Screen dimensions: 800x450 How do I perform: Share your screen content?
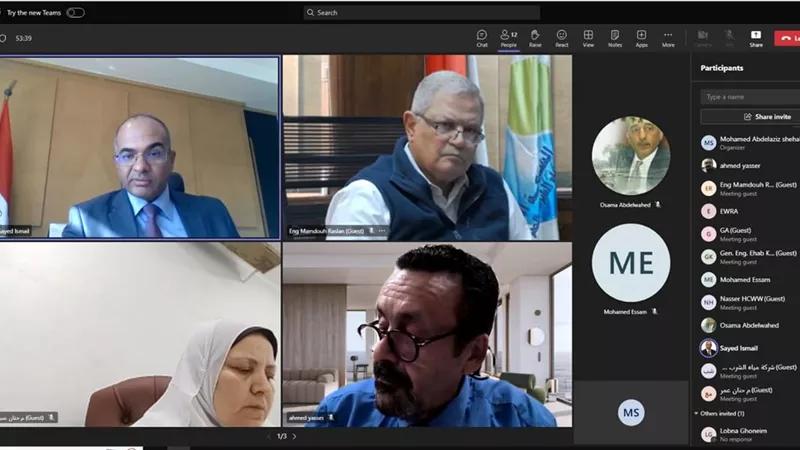pyautogui.click(x=756, y=38)
